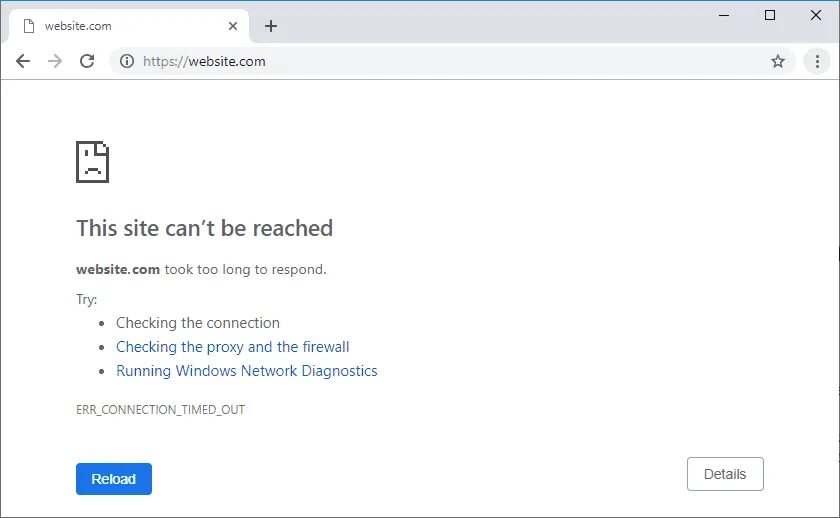Viewport: 840px width, 518px height.
Task: Close the website.com tab
Action: tap(233, 26)
